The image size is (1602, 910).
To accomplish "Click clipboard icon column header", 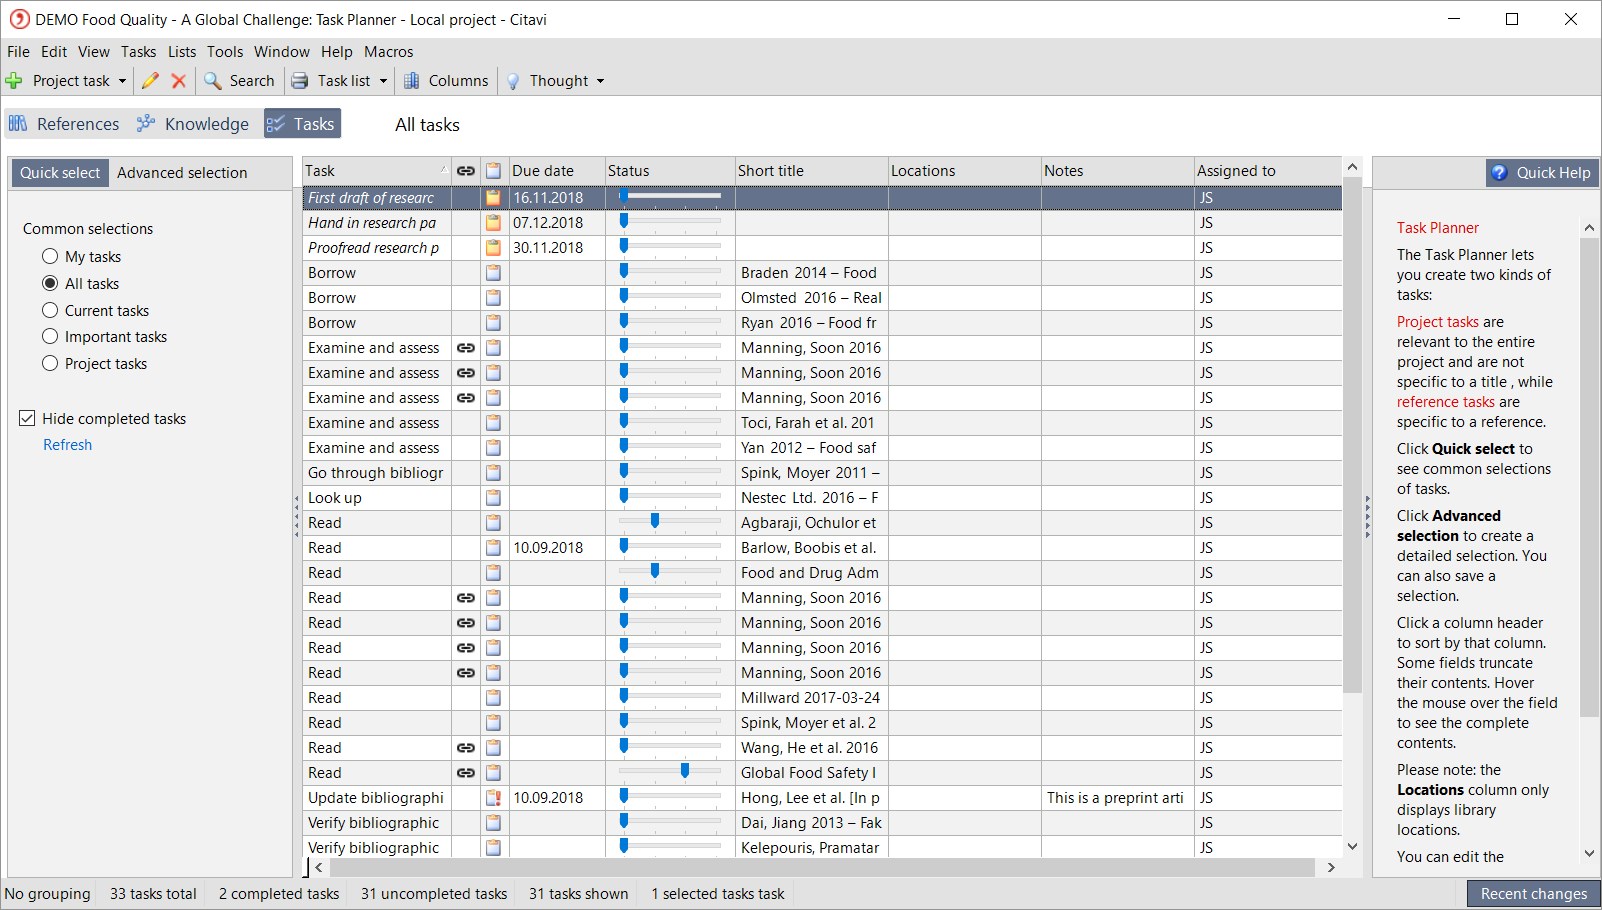I will [x=493, y=171].
